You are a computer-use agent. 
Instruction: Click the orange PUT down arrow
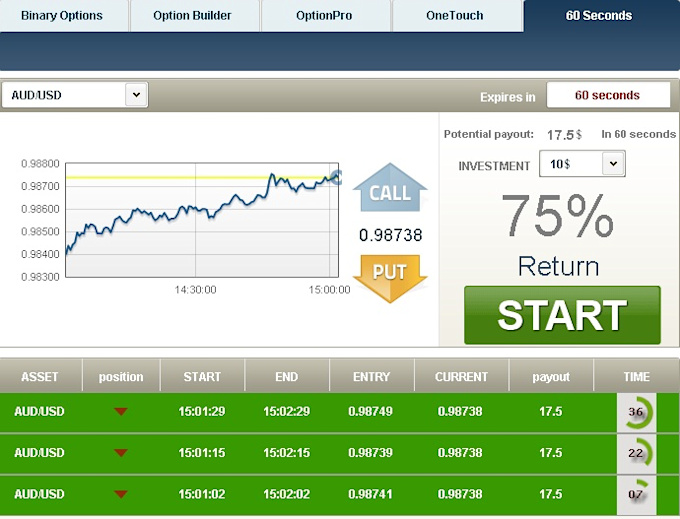[x=390, y=278]
